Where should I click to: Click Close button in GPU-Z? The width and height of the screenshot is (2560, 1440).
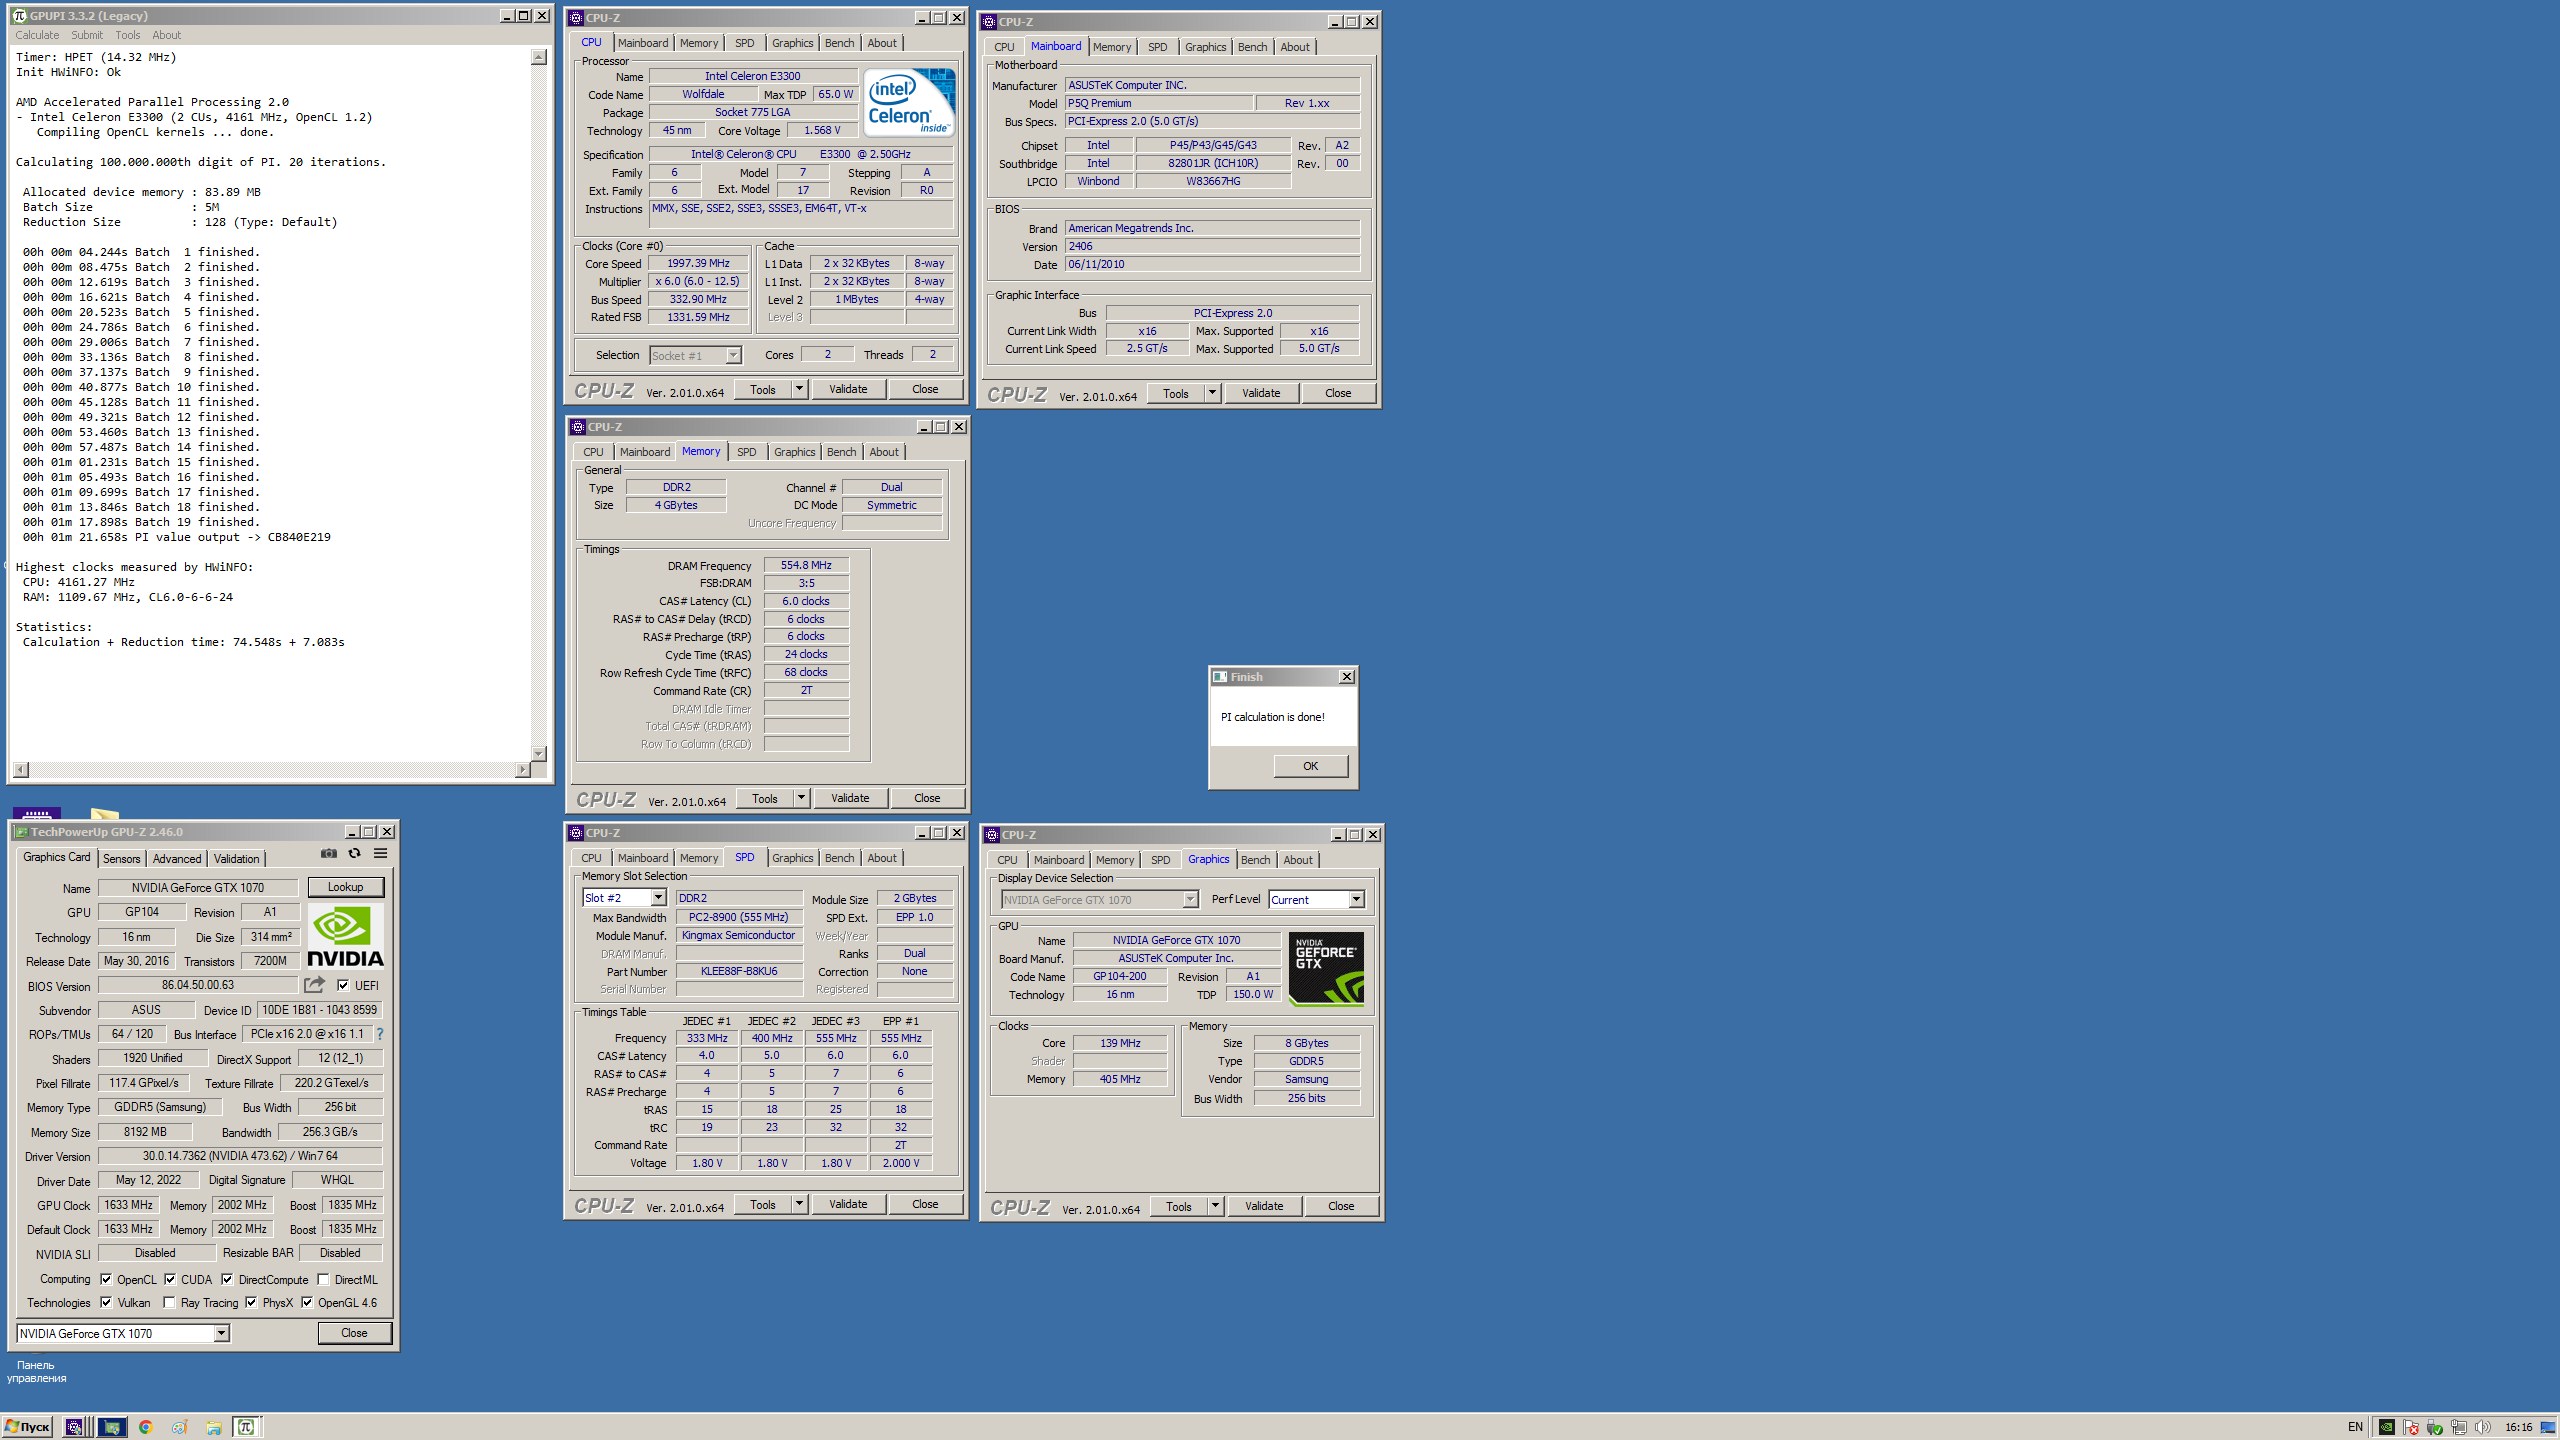[354, 1333]
